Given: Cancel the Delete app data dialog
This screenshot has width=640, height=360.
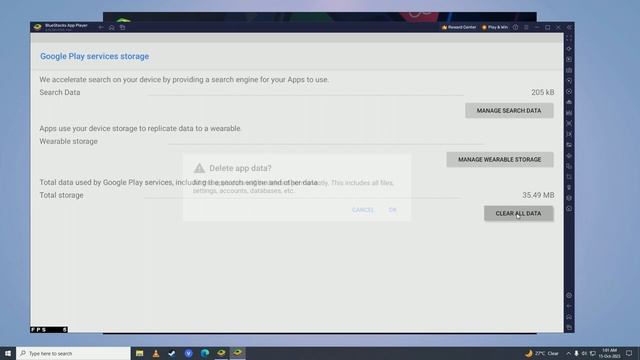Looking at the screenshot, I should coord(362,210).
